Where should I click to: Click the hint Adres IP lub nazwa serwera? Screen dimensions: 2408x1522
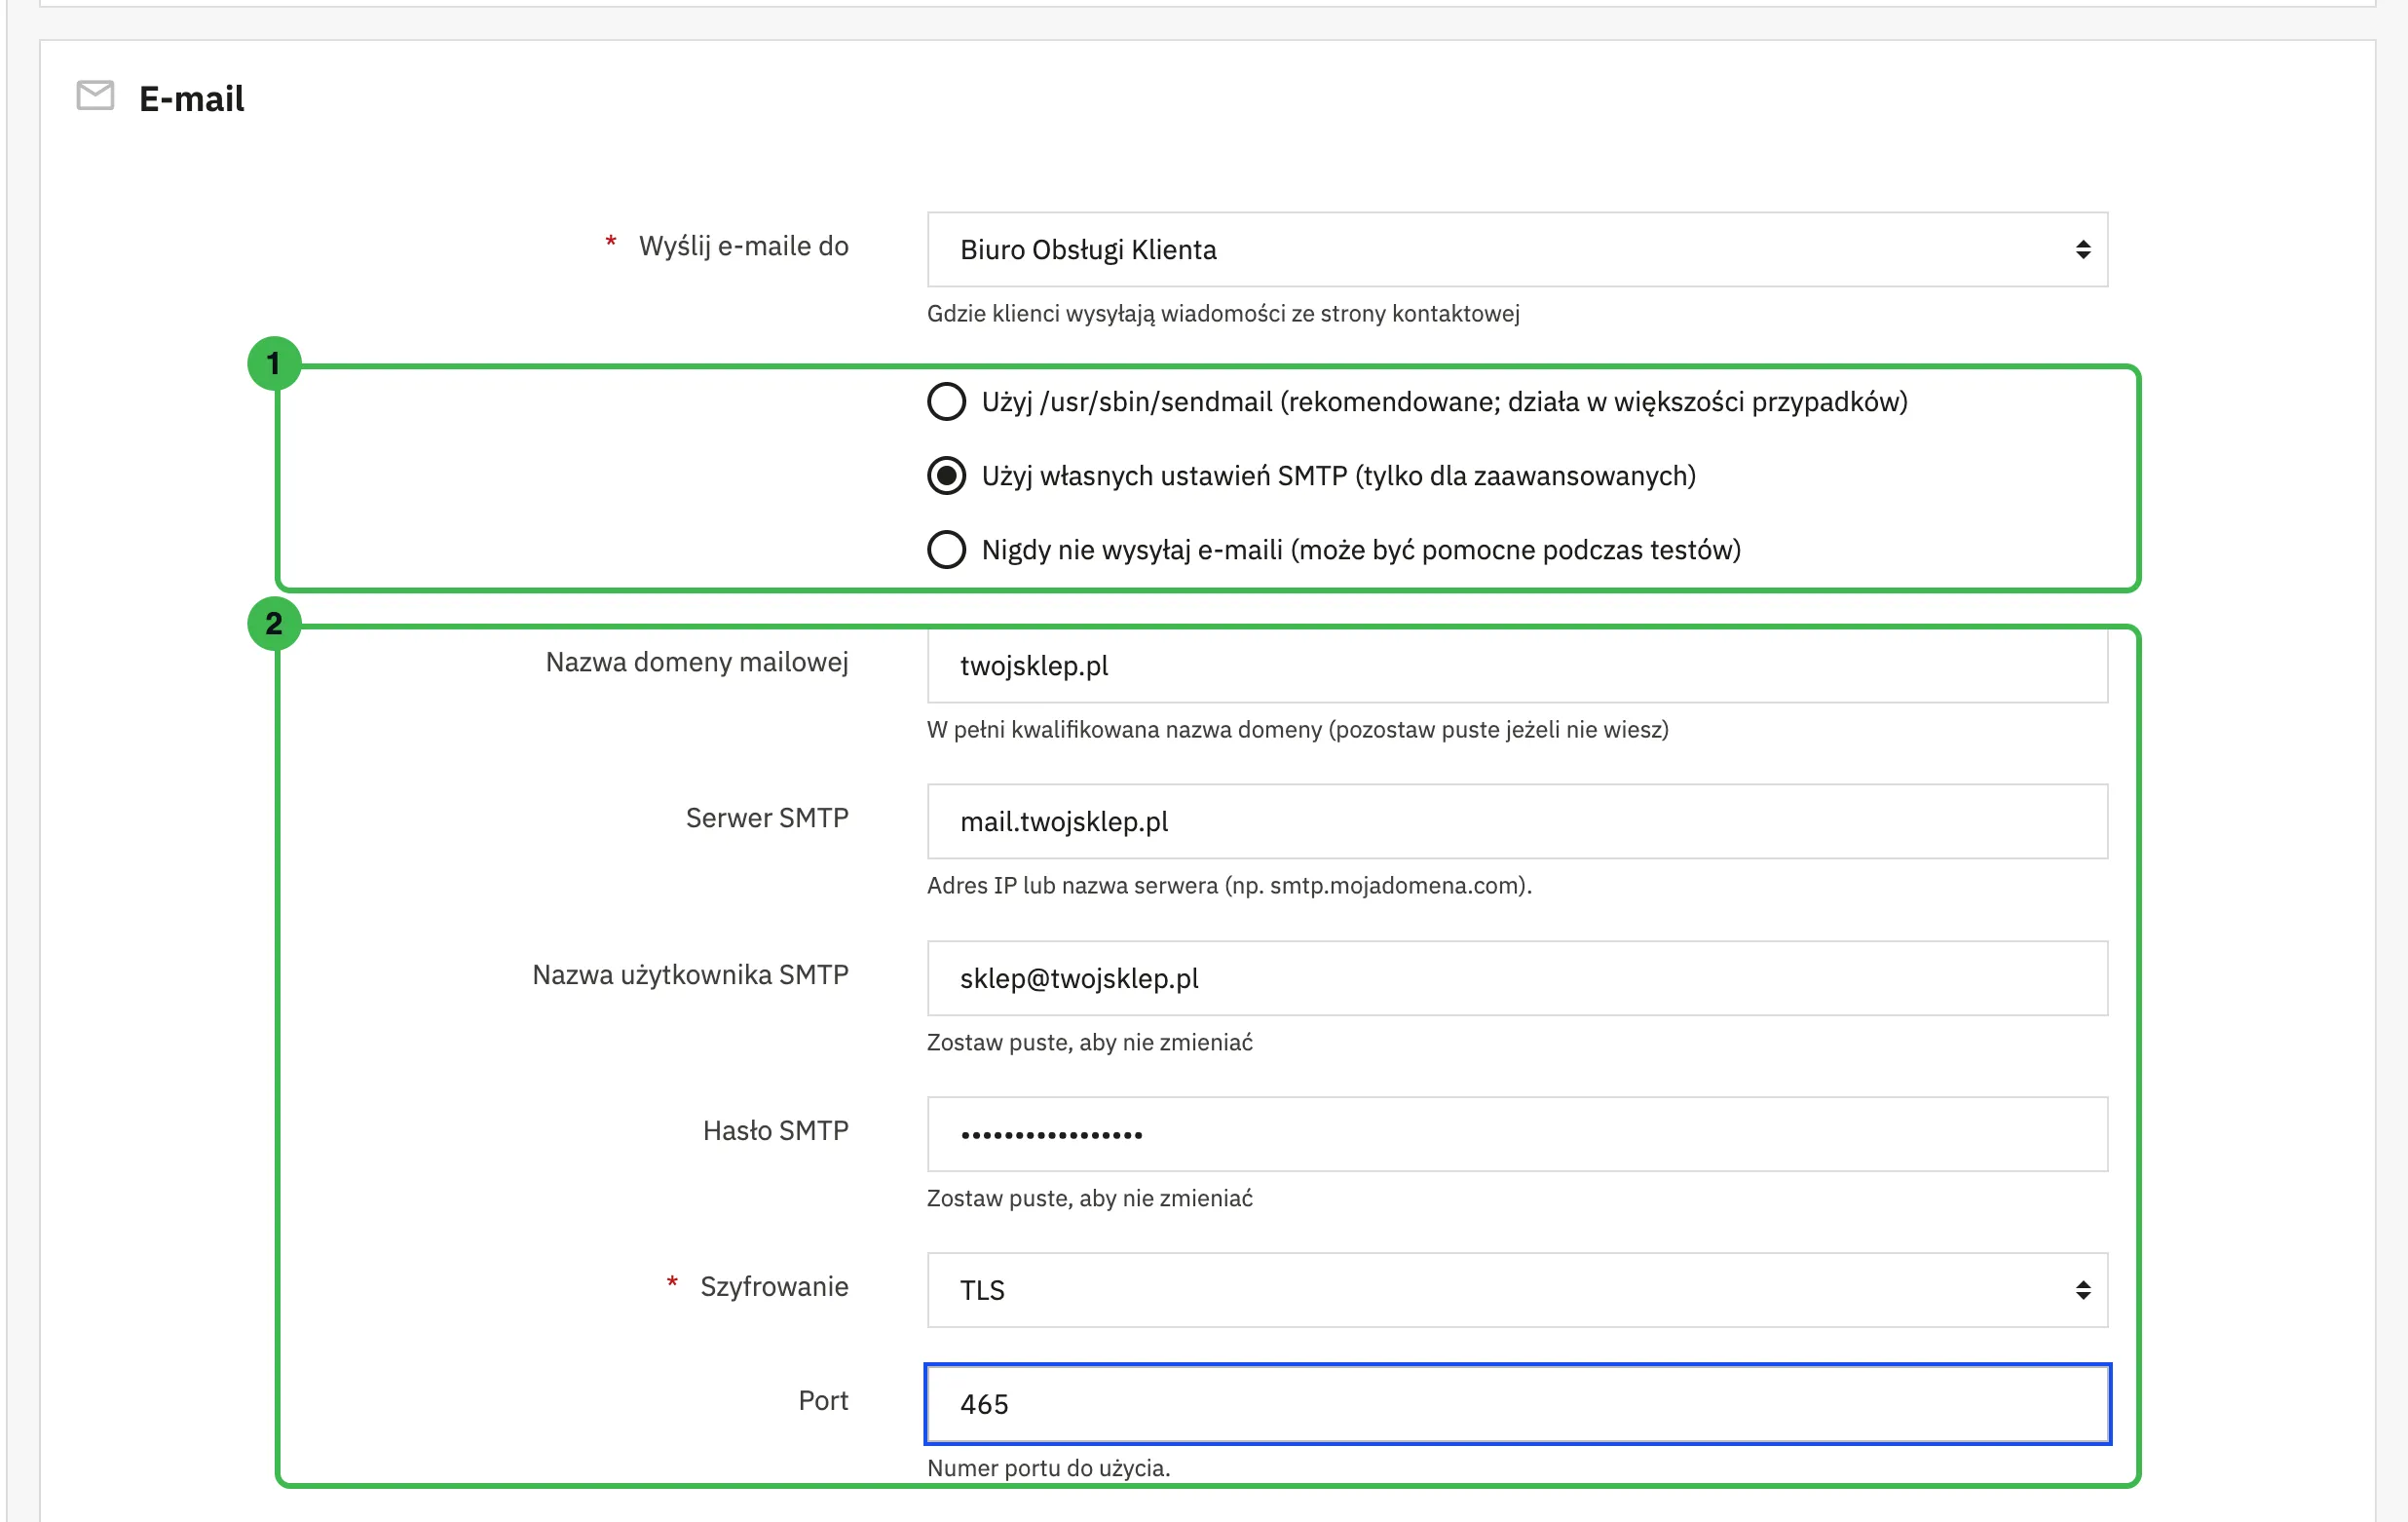1229,886
